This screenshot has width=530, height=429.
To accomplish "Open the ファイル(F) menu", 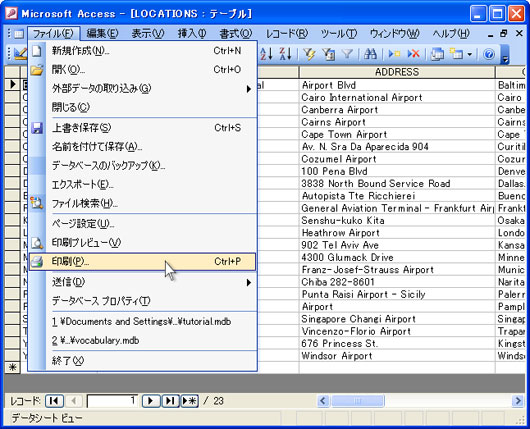I will click(x=53, y=33).
